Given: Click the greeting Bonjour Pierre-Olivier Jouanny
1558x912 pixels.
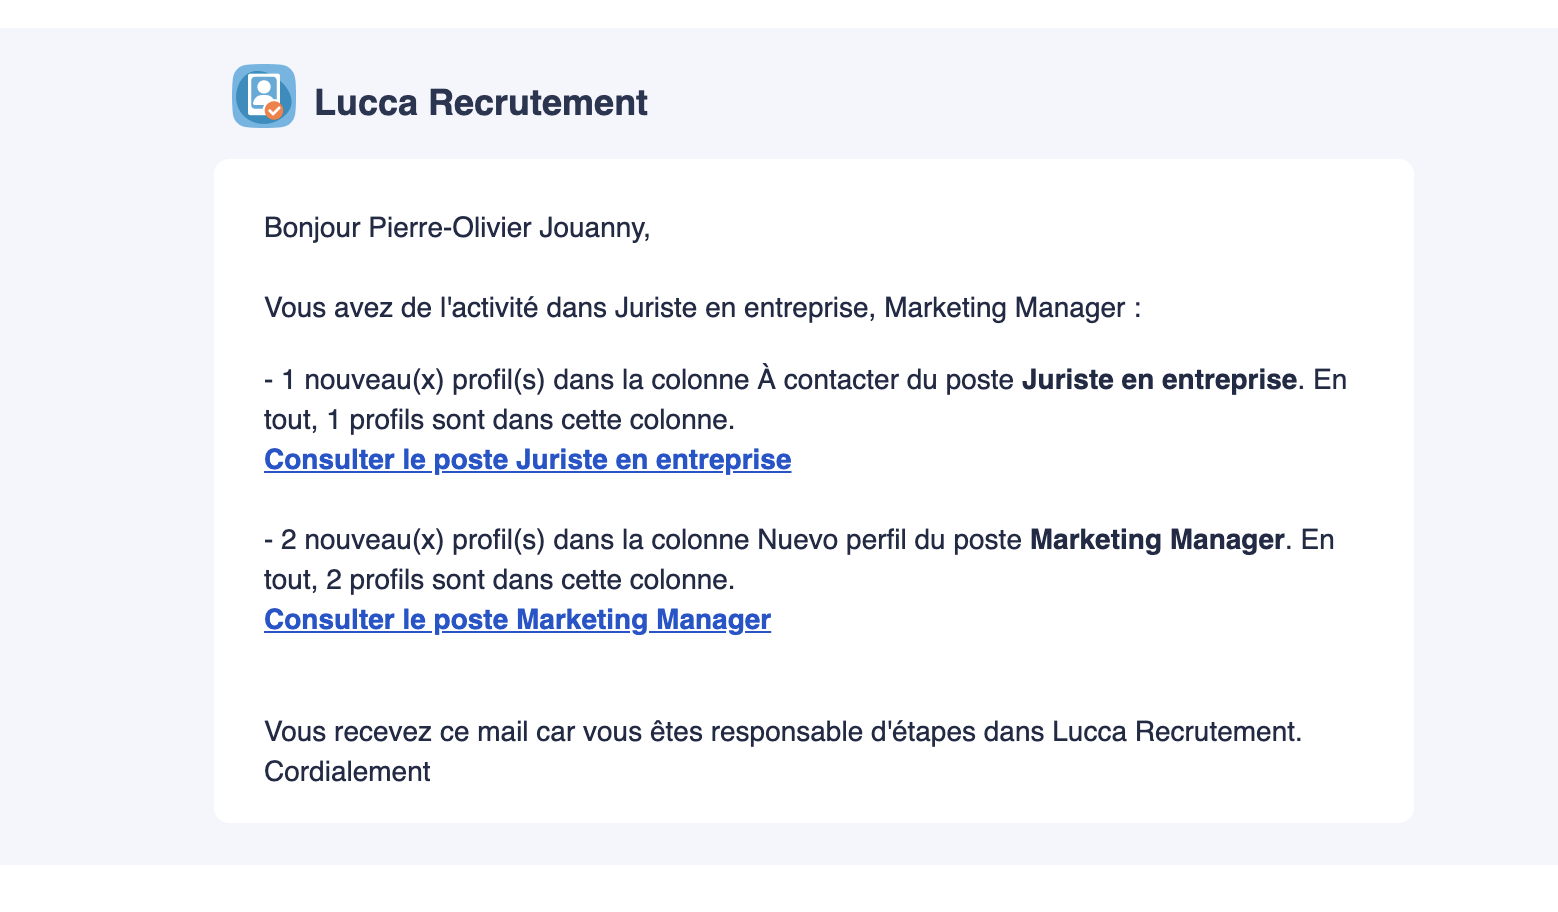Looking at the screenshot, I should (457, 228).
